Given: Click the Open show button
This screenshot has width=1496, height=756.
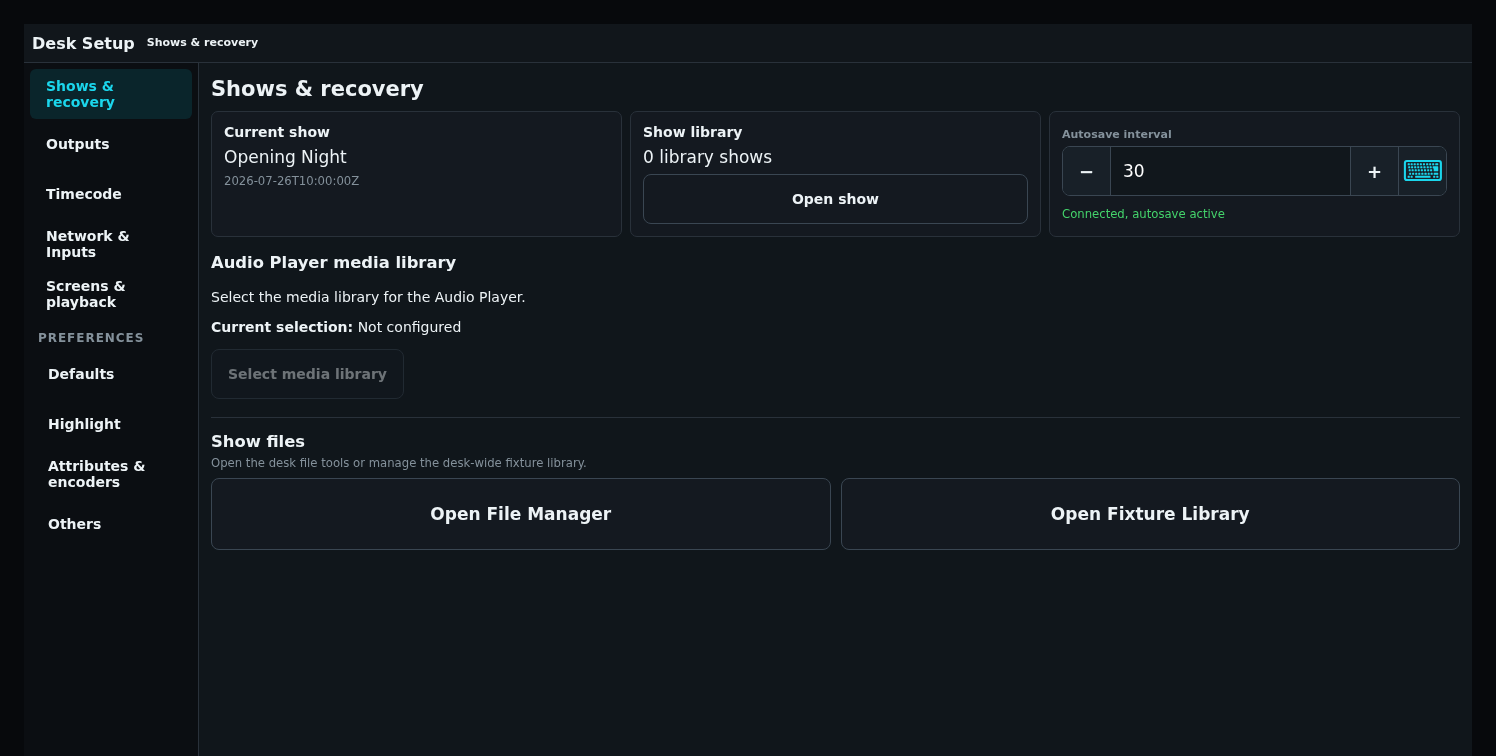Looking at the screenshot, I should pos(835,199).
